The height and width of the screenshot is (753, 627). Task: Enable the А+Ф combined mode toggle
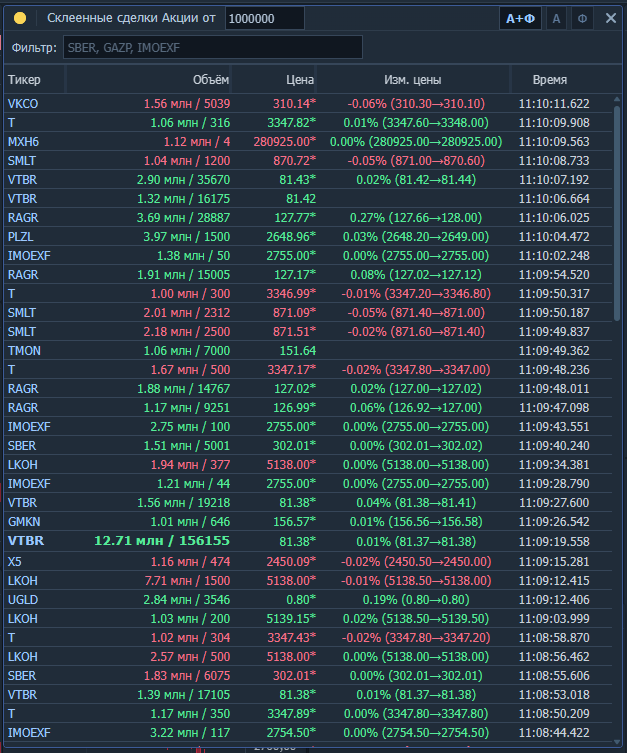coord(521,18)
